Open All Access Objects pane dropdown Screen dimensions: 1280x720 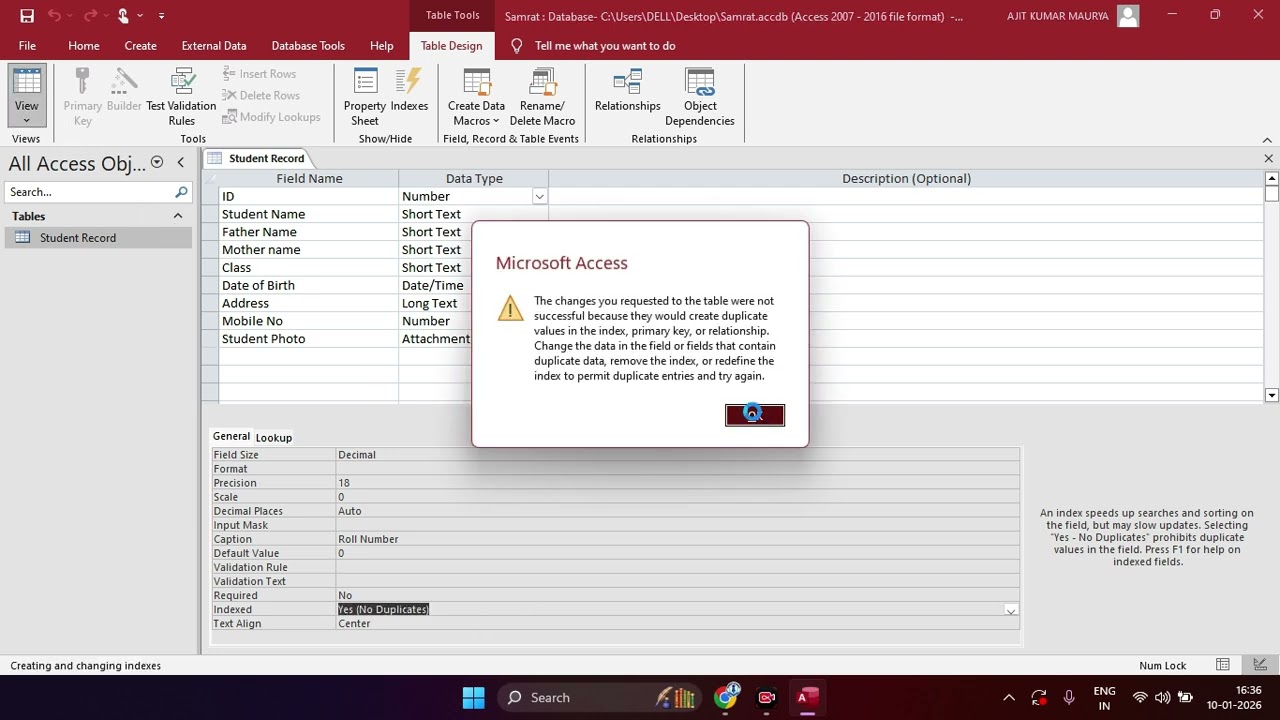click(x=157, y=163)
